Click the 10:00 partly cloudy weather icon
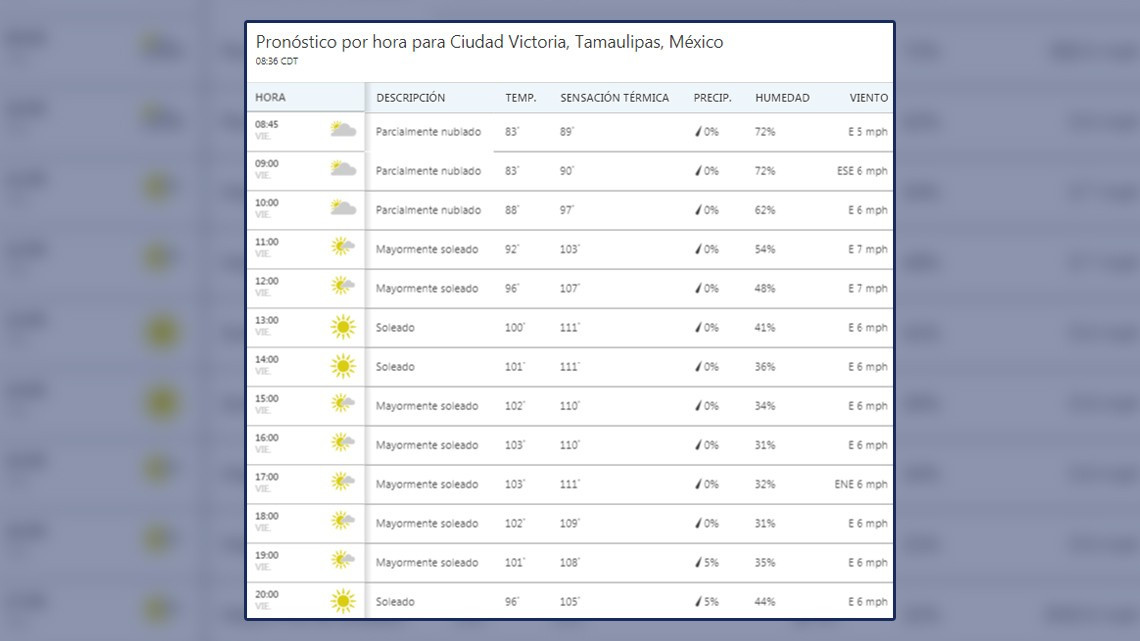Viewport: 1140px width, 641px height. click(x=340, y=207)
